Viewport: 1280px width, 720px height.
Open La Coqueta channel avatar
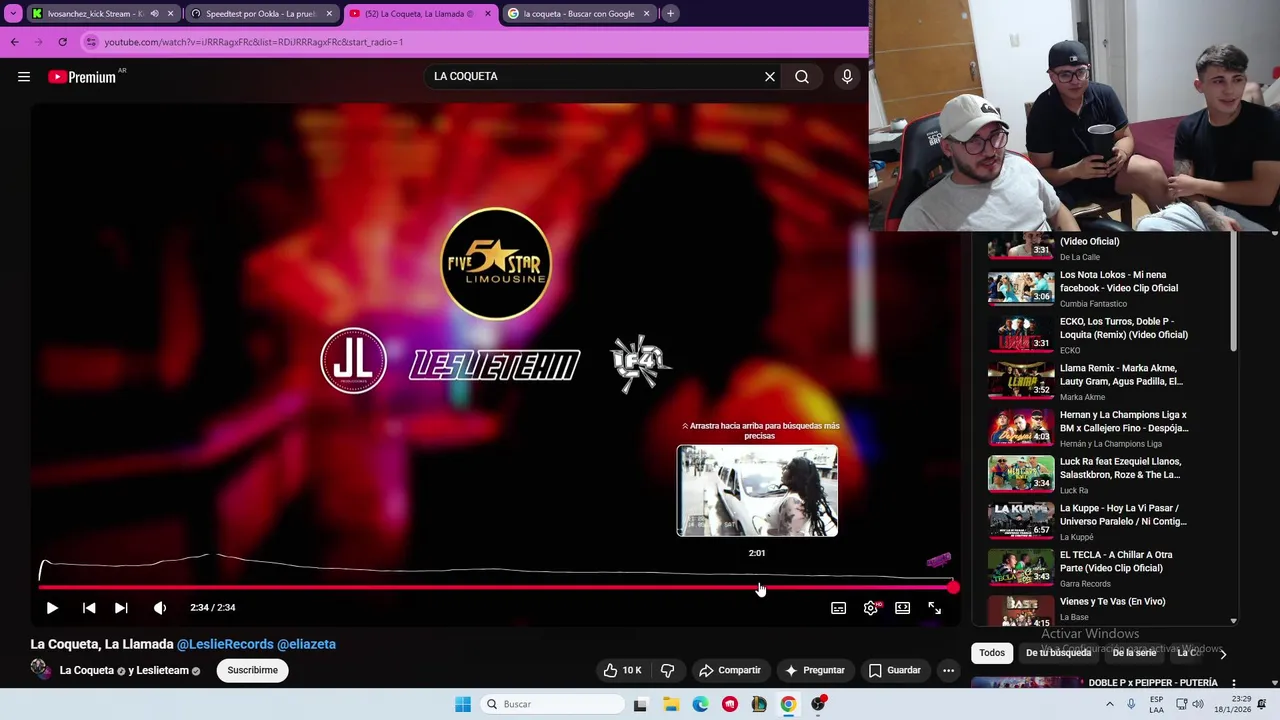pyautogui.click(x=41, y=670)
